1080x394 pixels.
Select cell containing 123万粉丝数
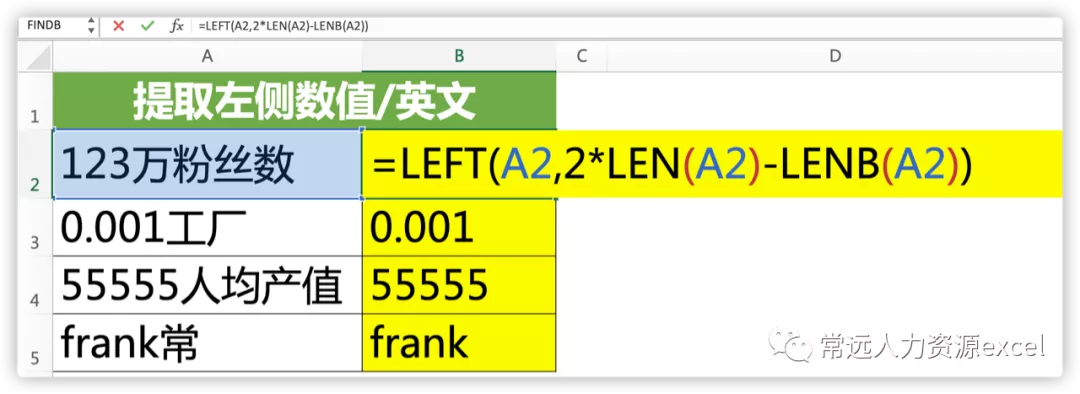click(x=207, y=164)
